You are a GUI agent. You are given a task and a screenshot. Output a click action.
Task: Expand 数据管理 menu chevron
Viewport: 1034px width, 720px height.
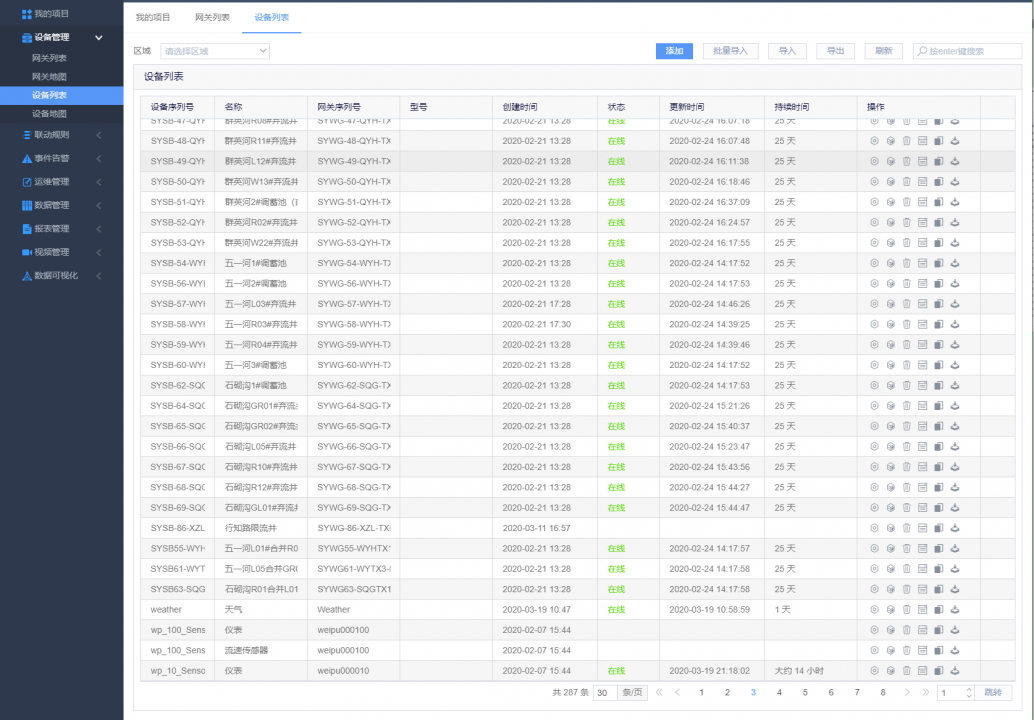click(99, 205)
